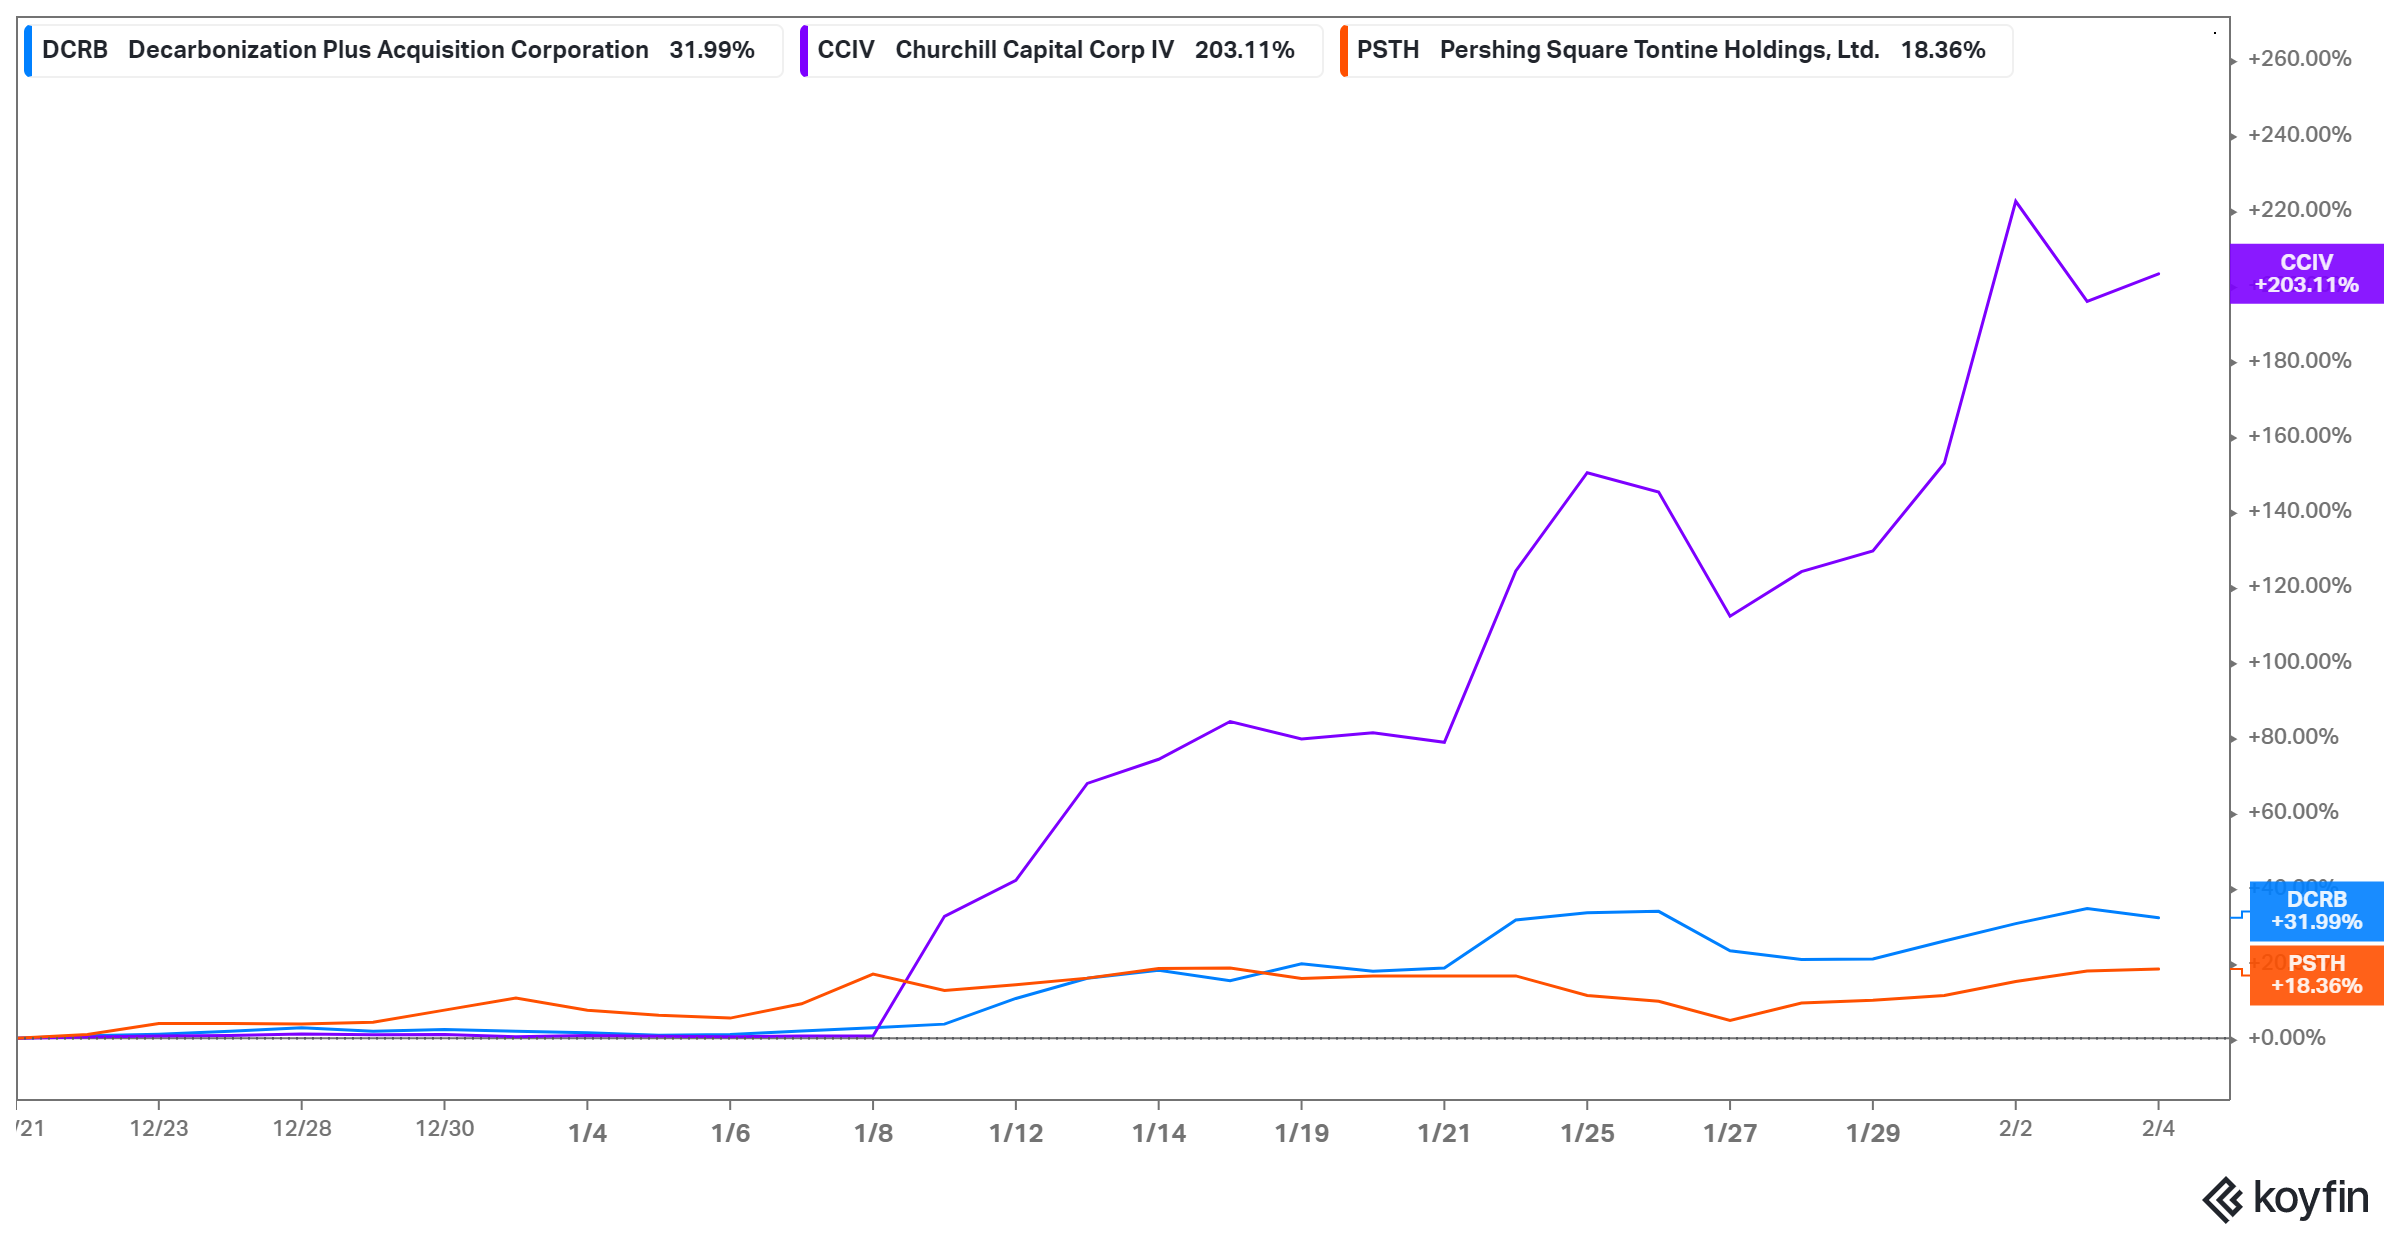
Task: Click the blue DCRB +31.99% price tag
Action: [x=2316, y=911]
